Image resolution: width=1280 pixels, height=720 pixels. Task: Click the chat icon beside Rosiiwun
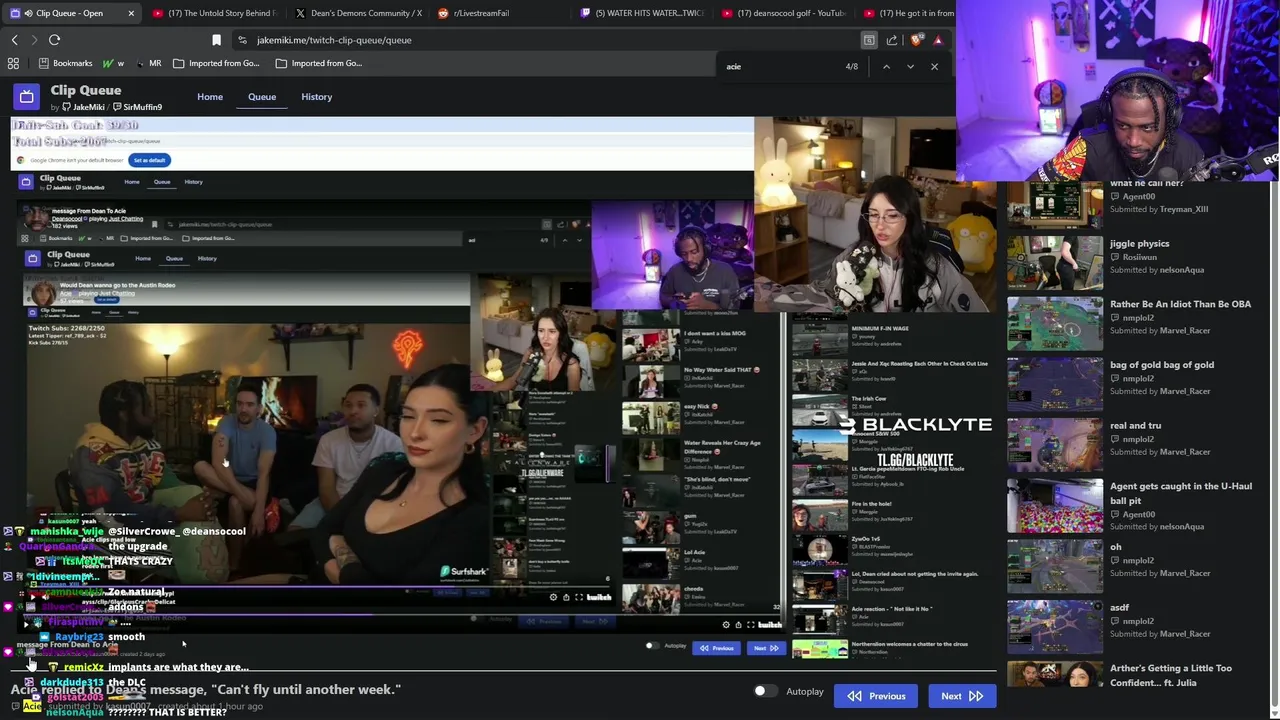(1115, 257)
